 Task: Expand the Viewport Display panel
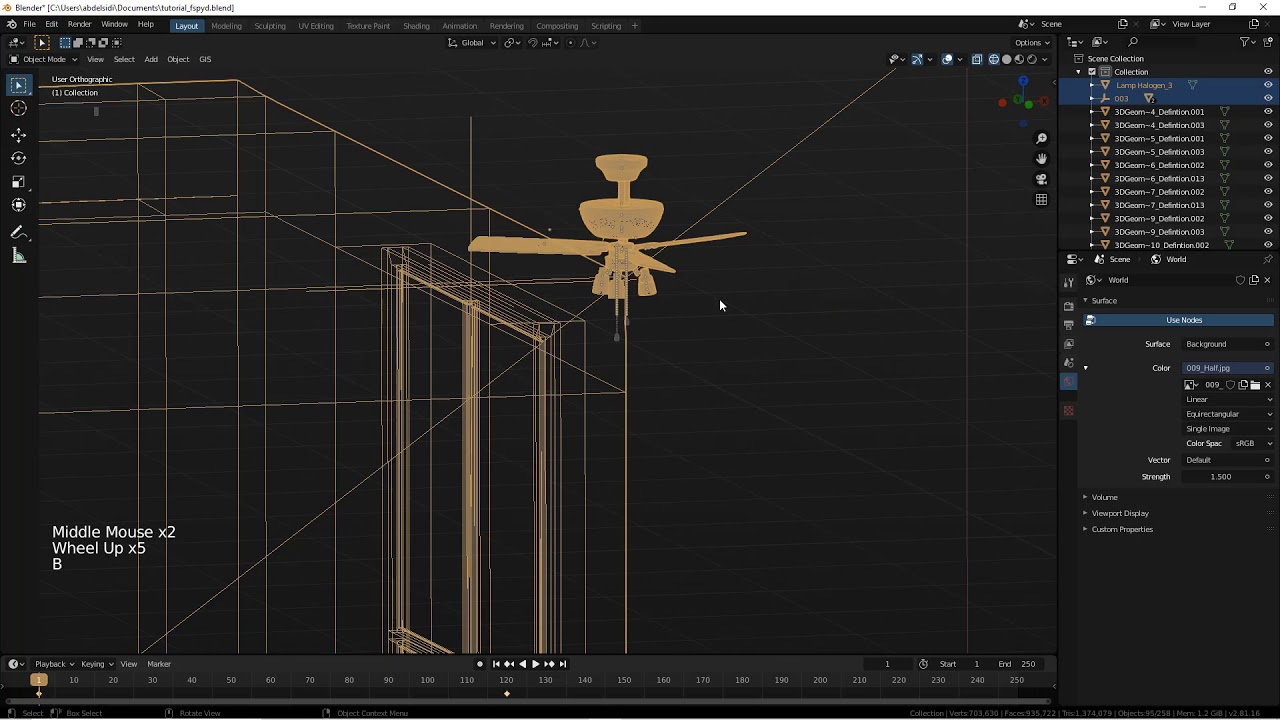point(1119,513)
